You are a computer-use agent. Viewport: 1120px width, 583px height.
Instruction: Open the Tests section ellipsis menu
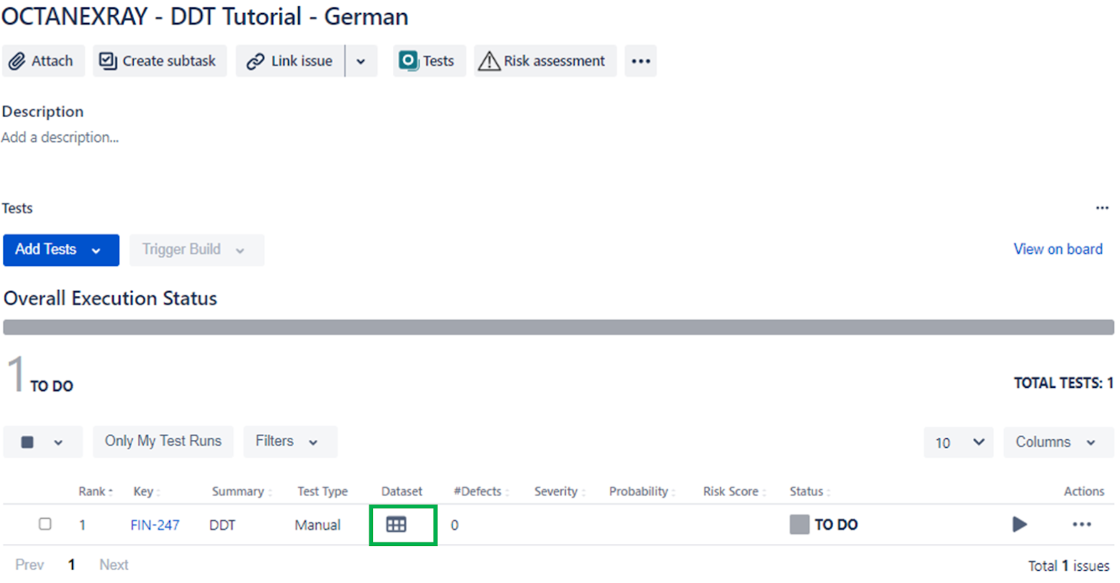click(1102, 208)
